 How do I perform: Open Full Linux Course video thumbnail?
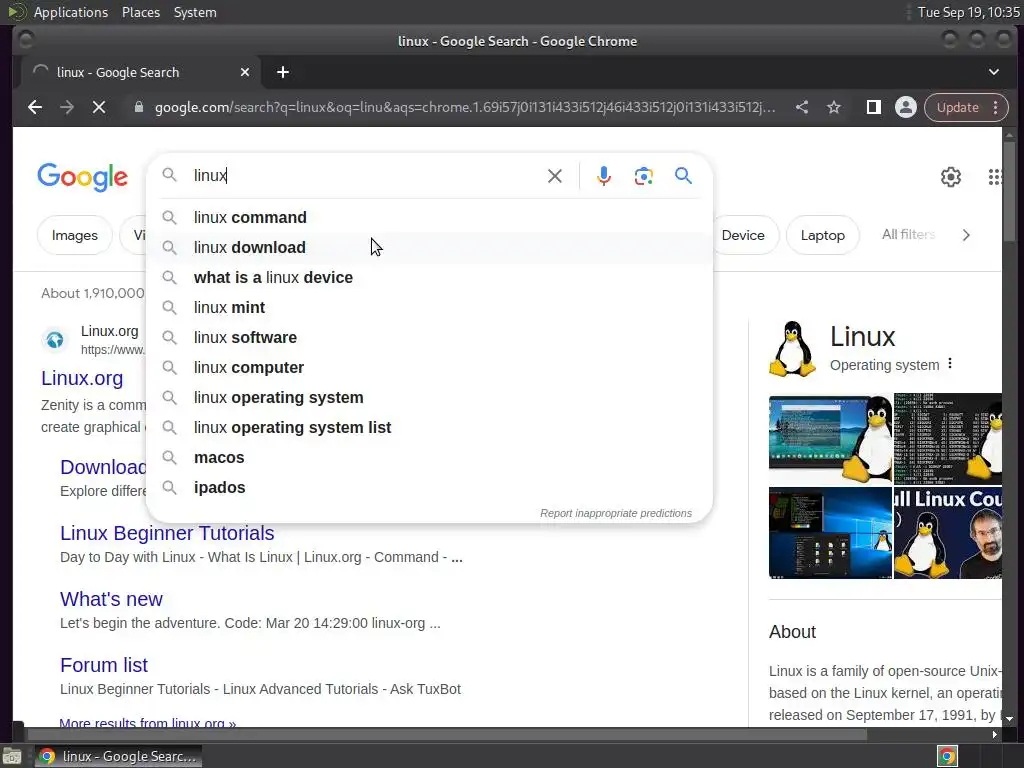pos(948,533)
